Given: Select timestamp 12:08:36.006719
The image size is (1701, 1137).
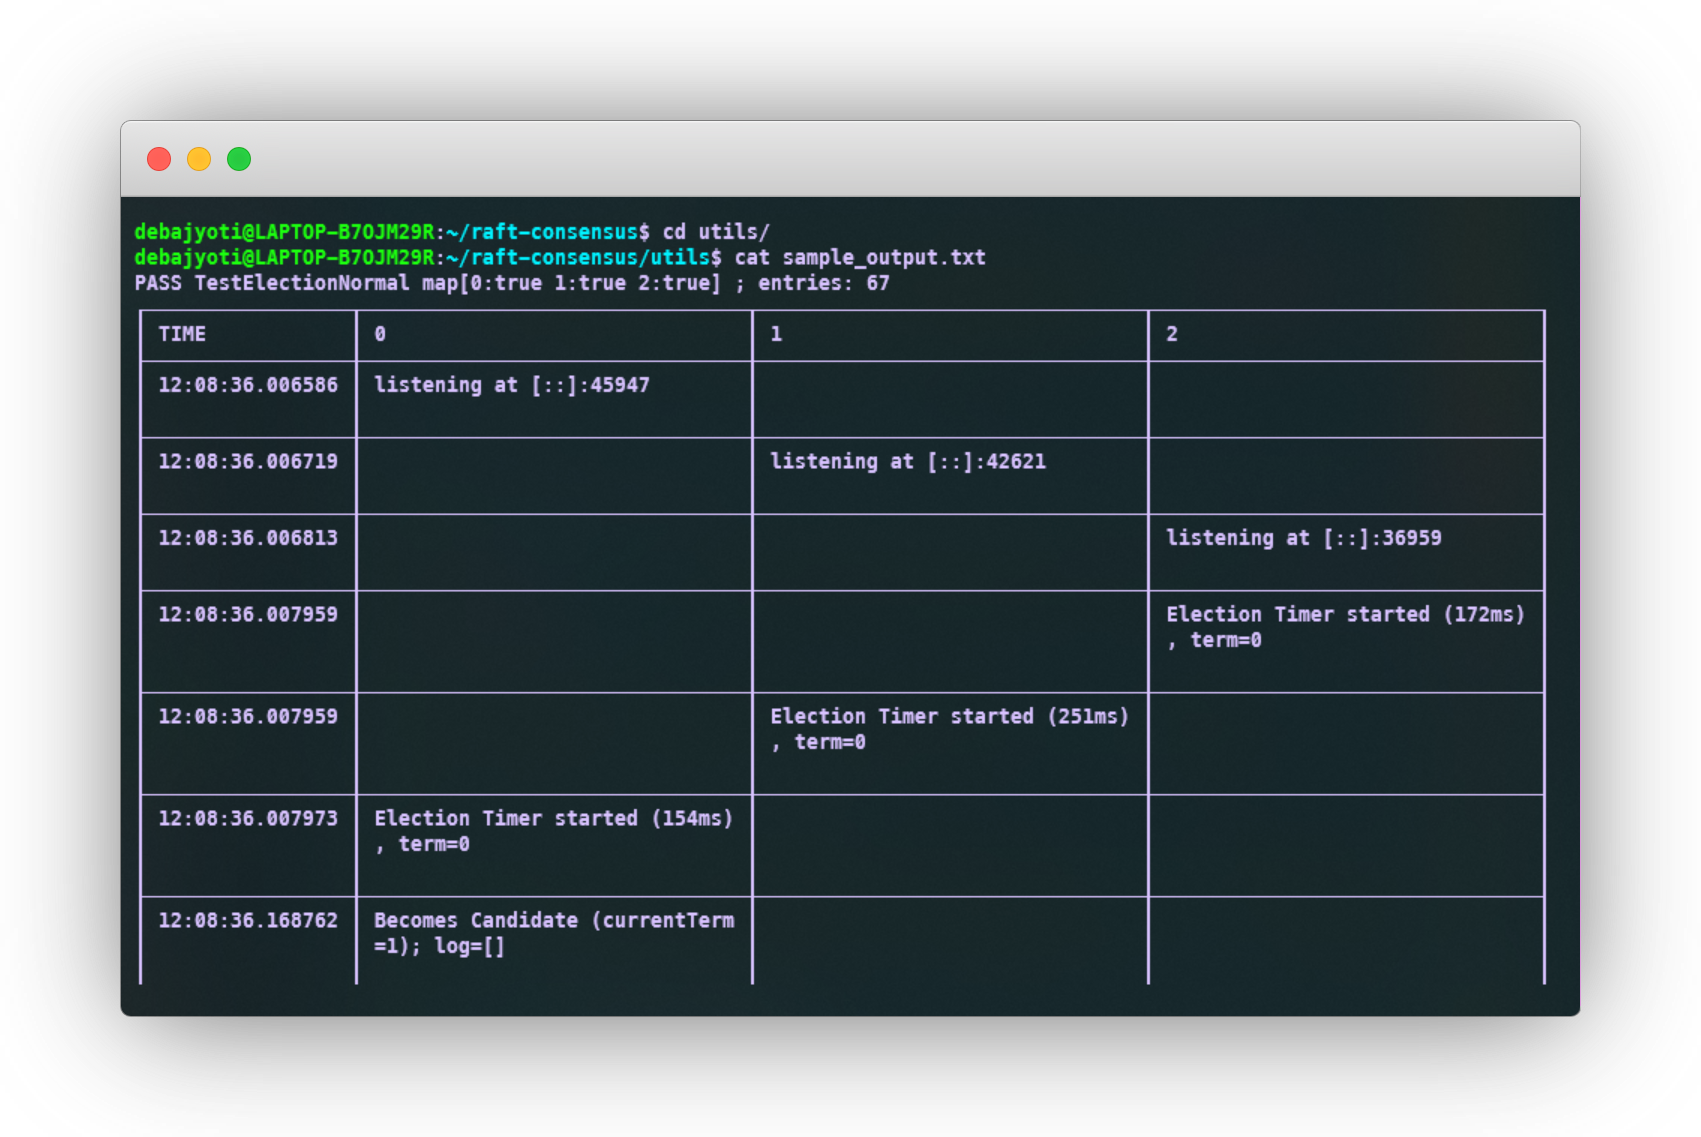Looking at the screenshot, I should 248,461.
